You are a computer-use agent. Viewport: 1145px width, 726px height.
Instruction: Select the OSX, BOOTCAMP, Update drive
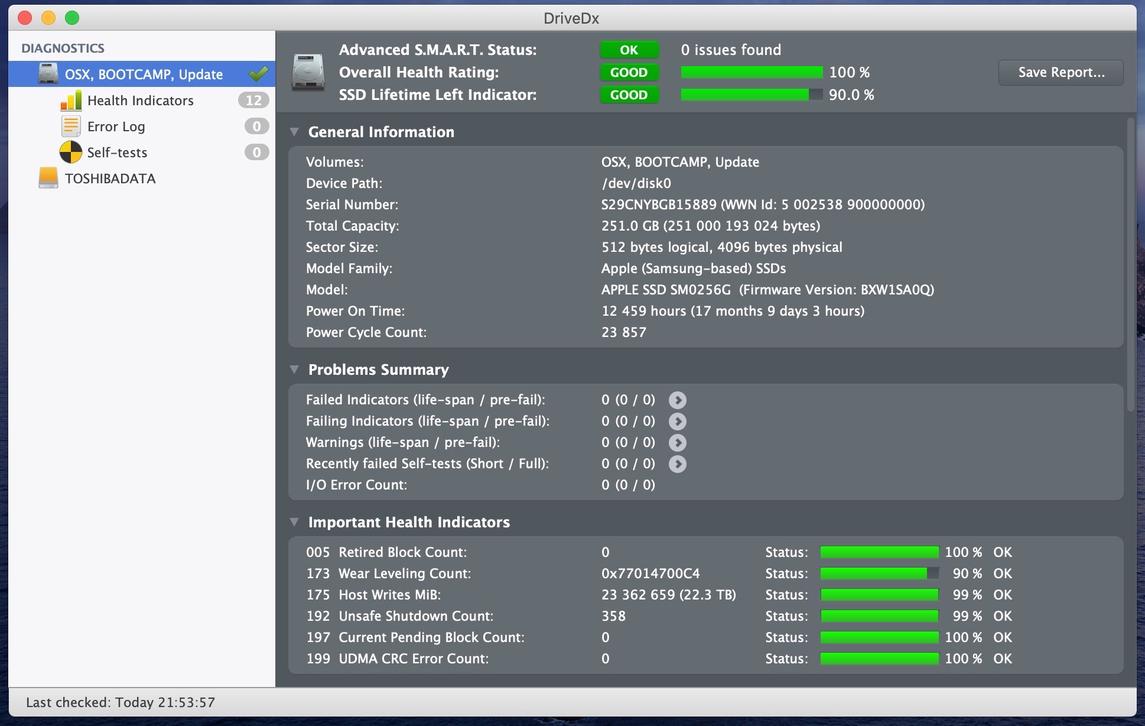(142, 74)
